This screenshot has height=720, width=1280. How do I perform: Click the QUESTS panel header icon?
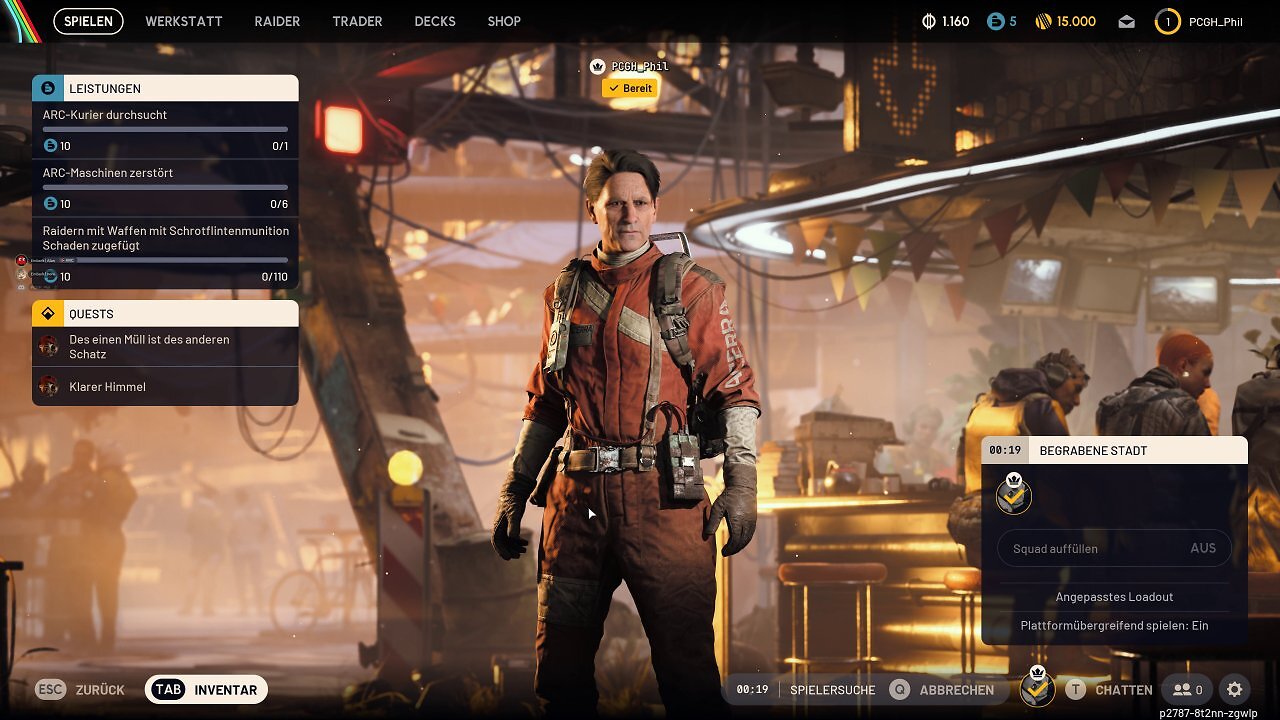point(47,313)
